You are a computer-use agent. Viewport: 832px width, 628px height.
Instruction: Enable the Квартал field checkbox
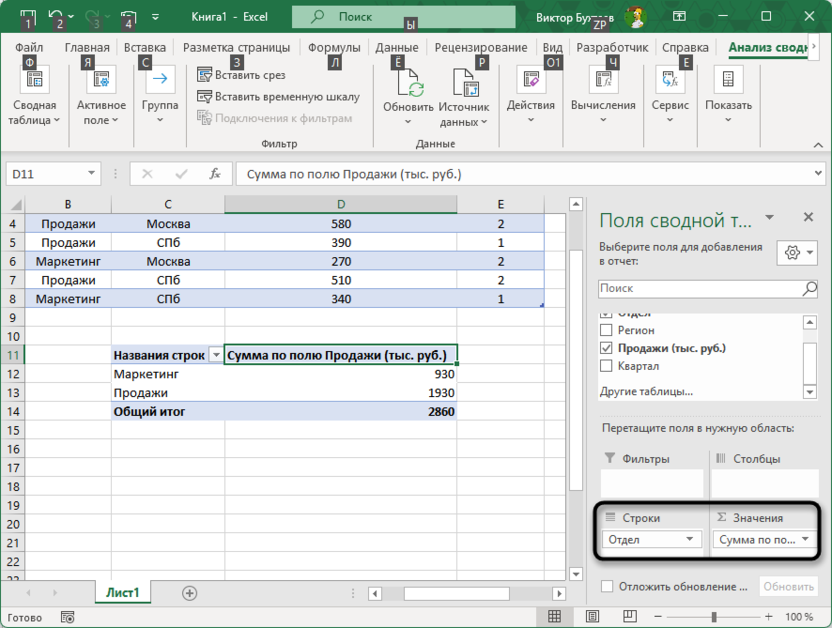click(606, 366)
